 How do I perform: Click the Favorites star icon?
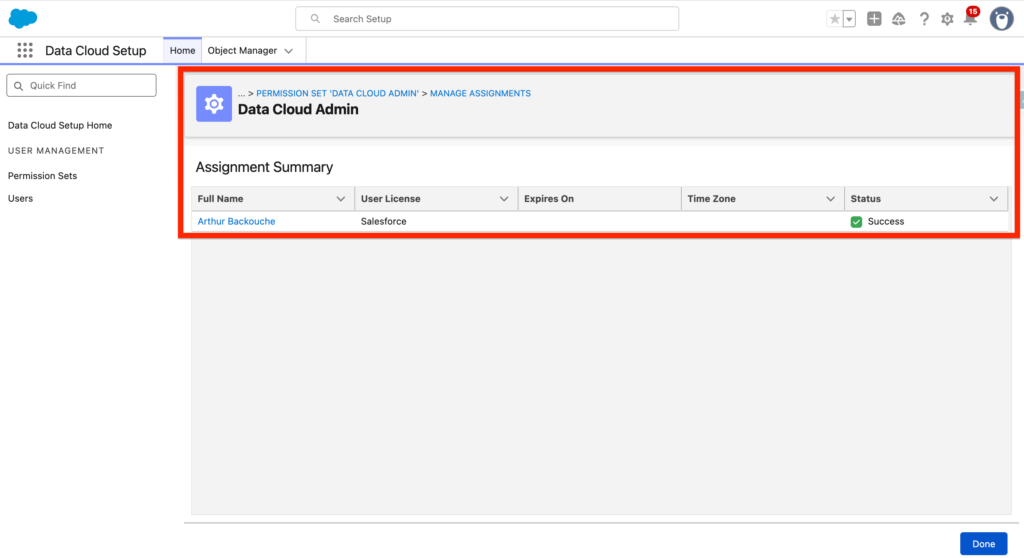[x=834, y=19]
